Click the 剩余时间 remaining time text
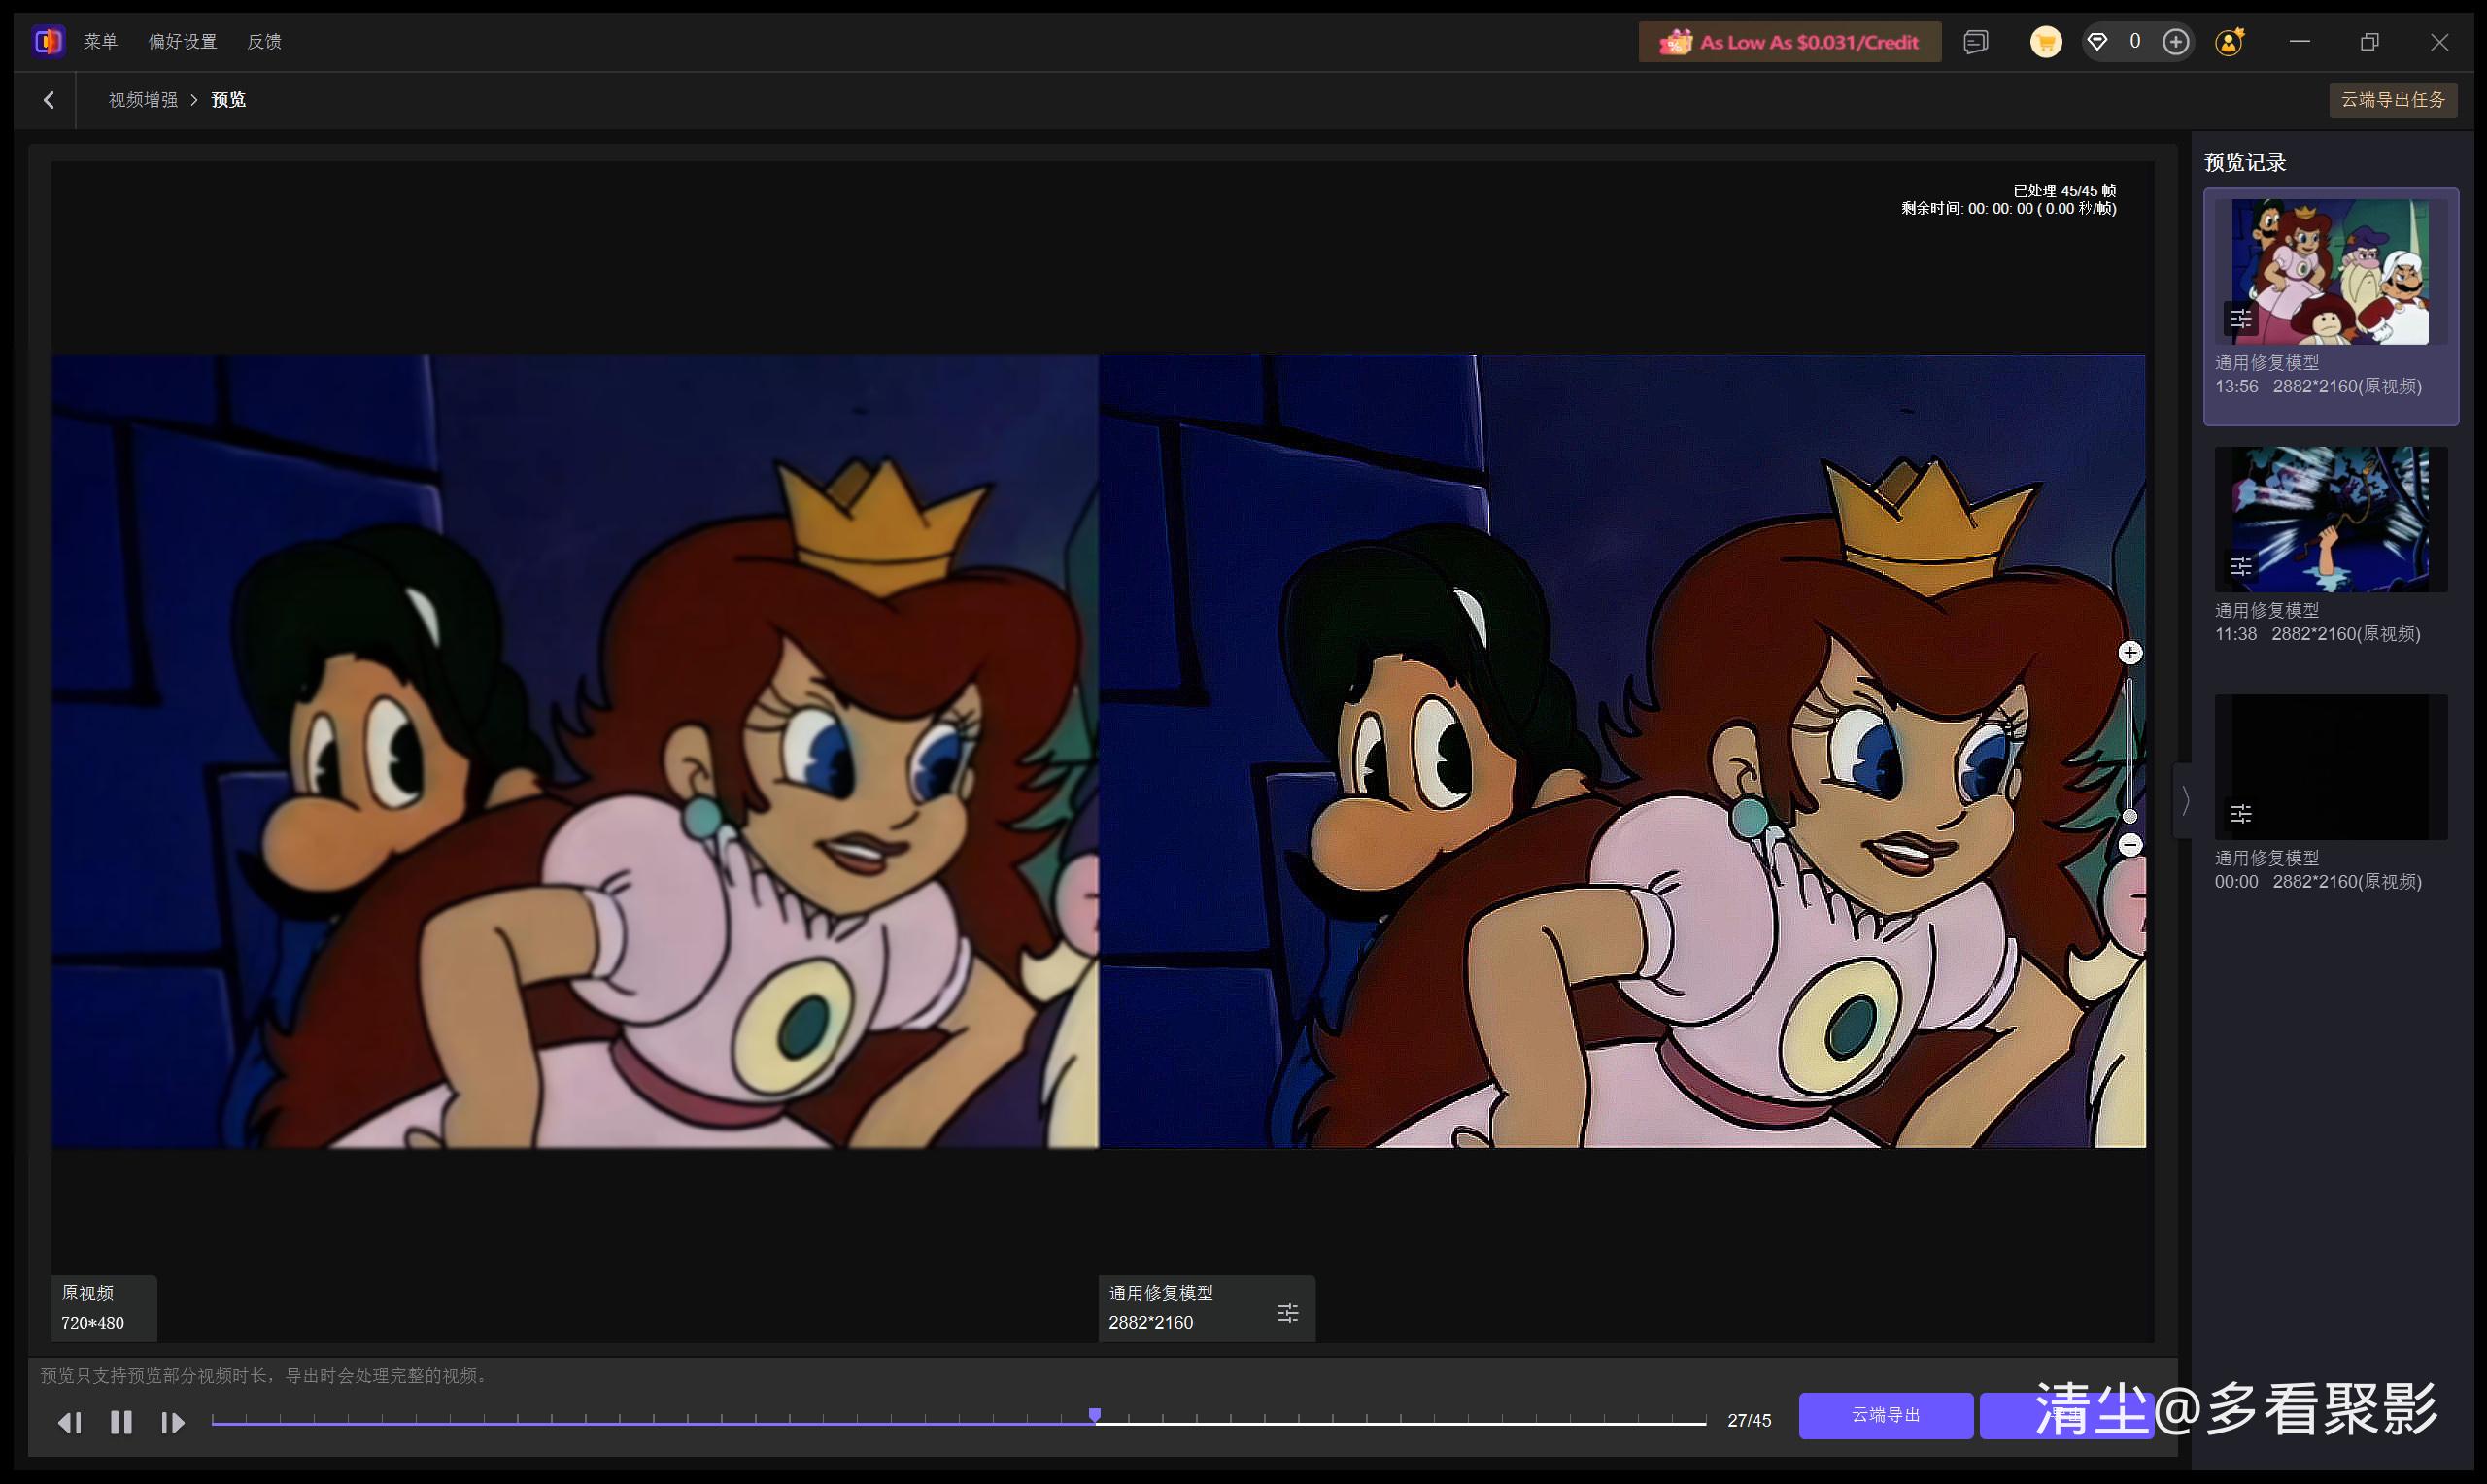Viewport: 2487px width, 1484px height. 2008,208
